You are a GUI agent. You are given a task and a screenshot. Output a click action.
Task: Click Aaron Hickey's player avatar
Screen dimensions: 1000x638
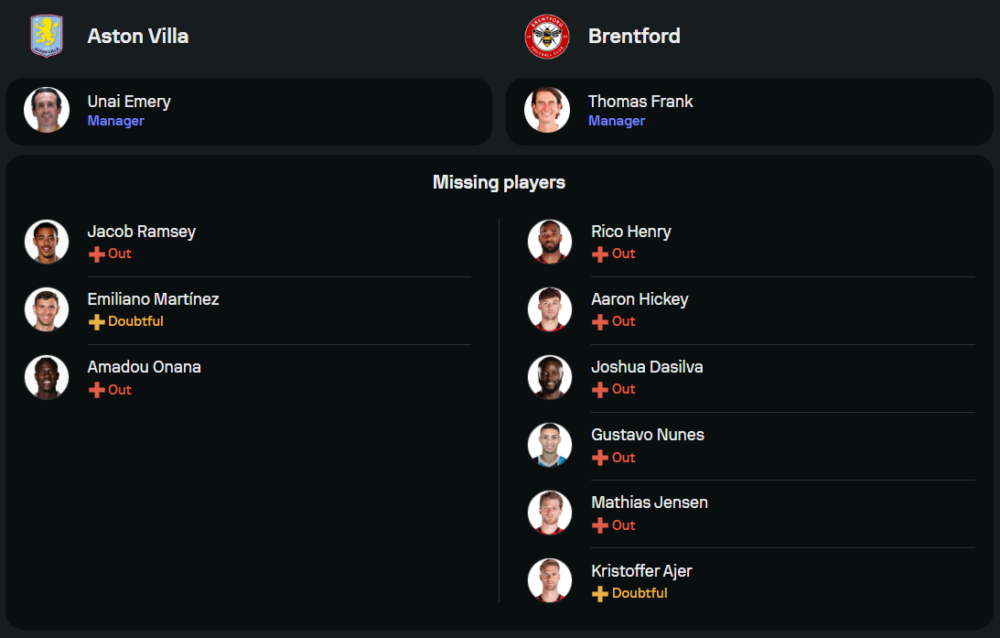click(550, 309)
